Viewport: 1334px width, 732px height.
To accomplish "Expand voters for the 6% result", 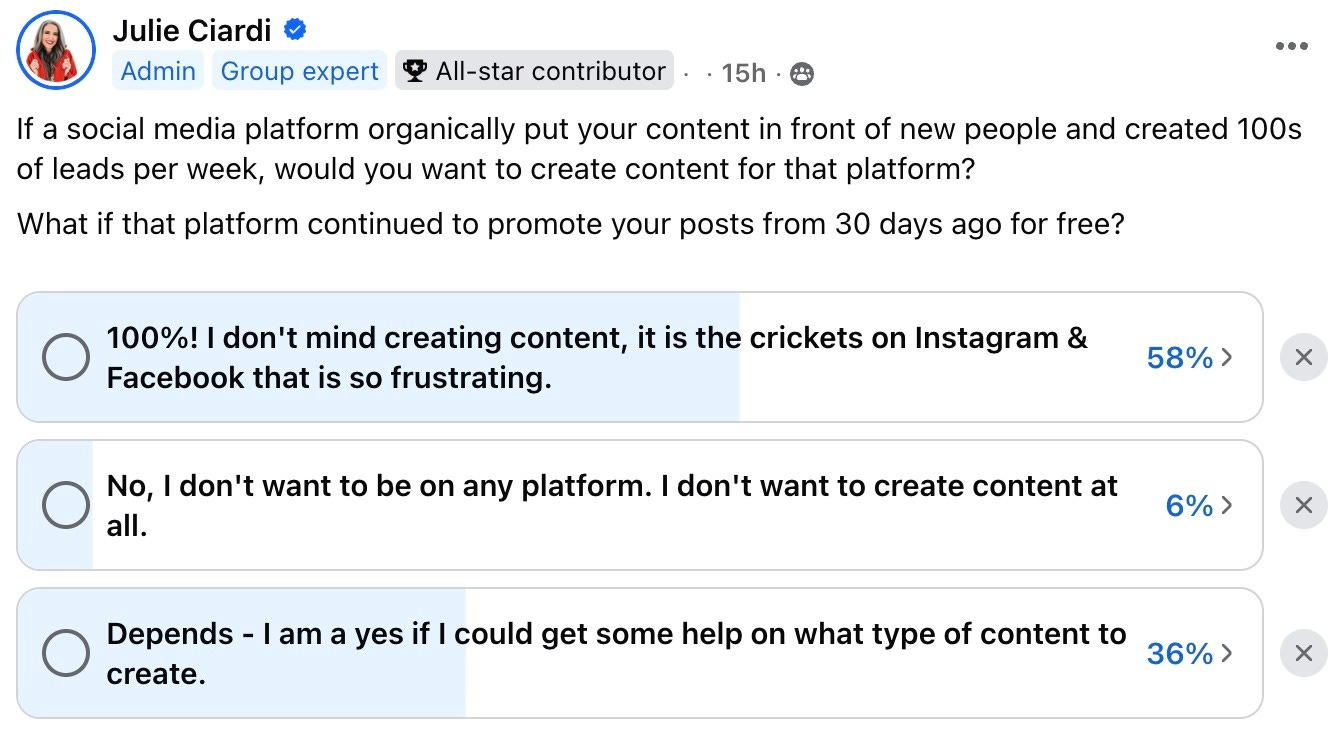I will [x=1198, y=506].
